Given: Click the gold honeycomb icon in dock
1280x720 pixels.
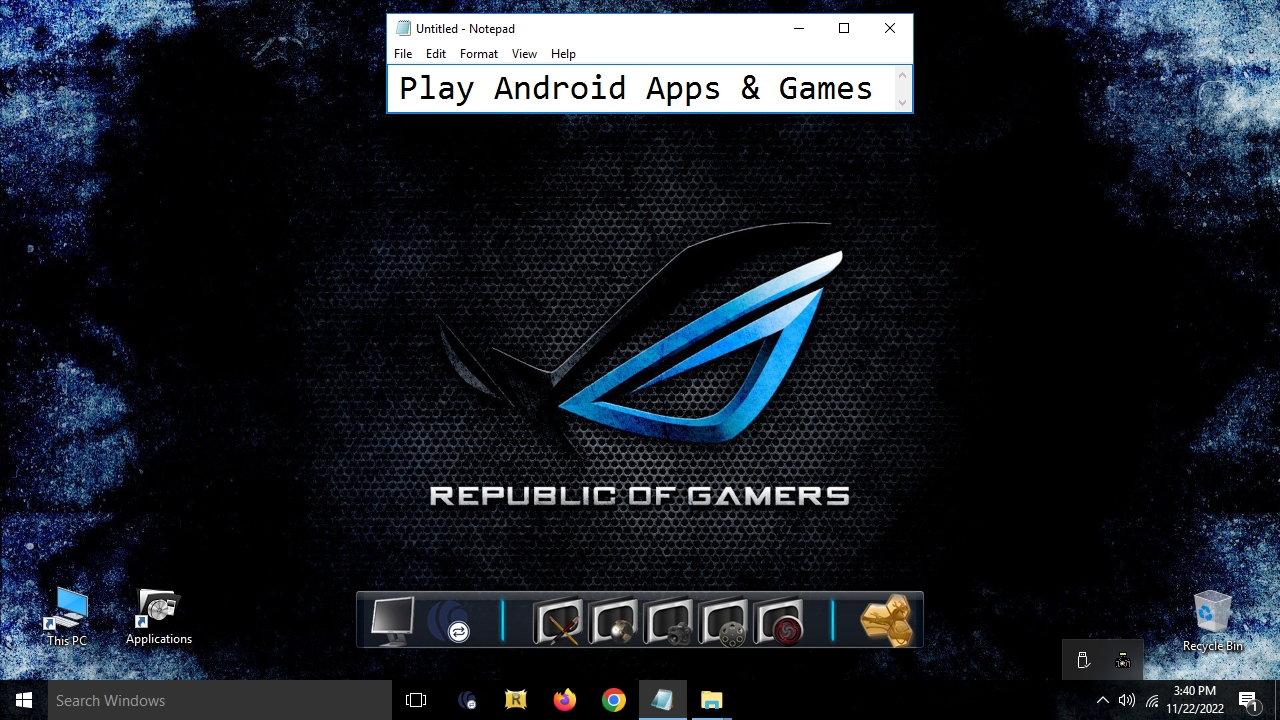Looking at the screenshot, I should [886, 620].
